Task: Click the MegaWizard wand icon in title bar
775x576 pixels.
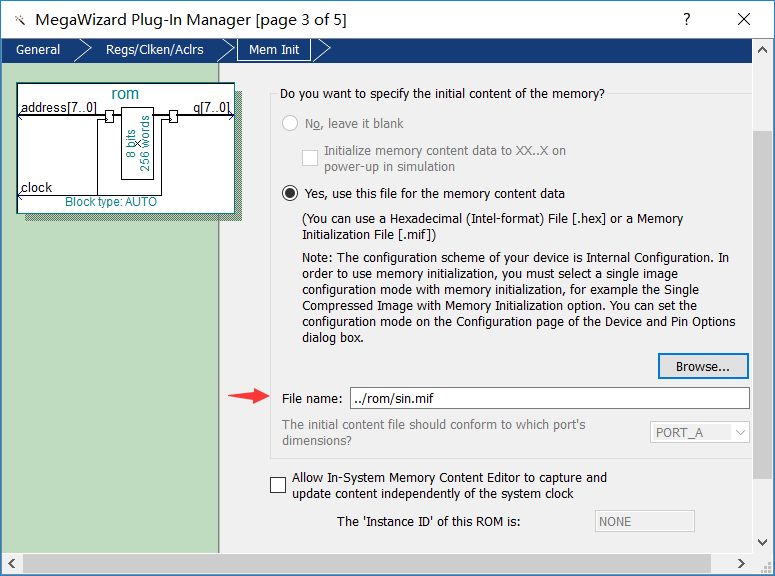Action: click(x=20, y=20)
